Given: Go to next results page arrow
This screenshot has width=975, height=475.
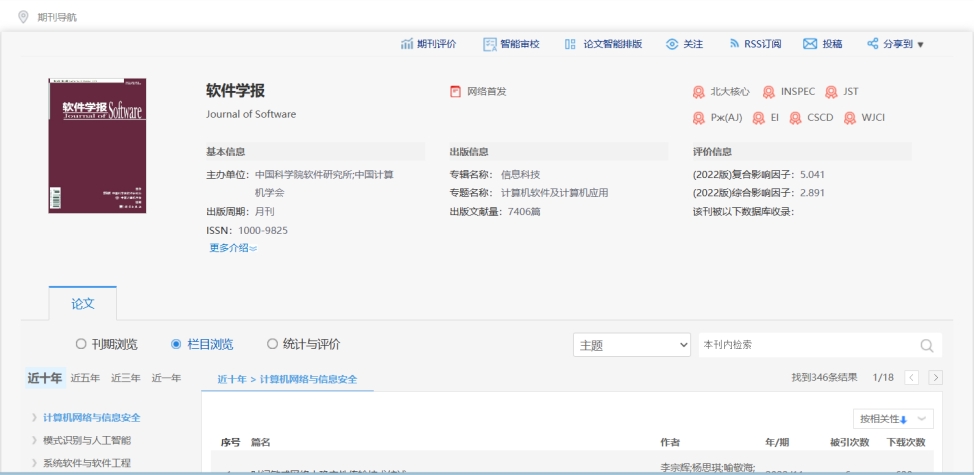Looking at the screenshot, I should pos(935,377).
